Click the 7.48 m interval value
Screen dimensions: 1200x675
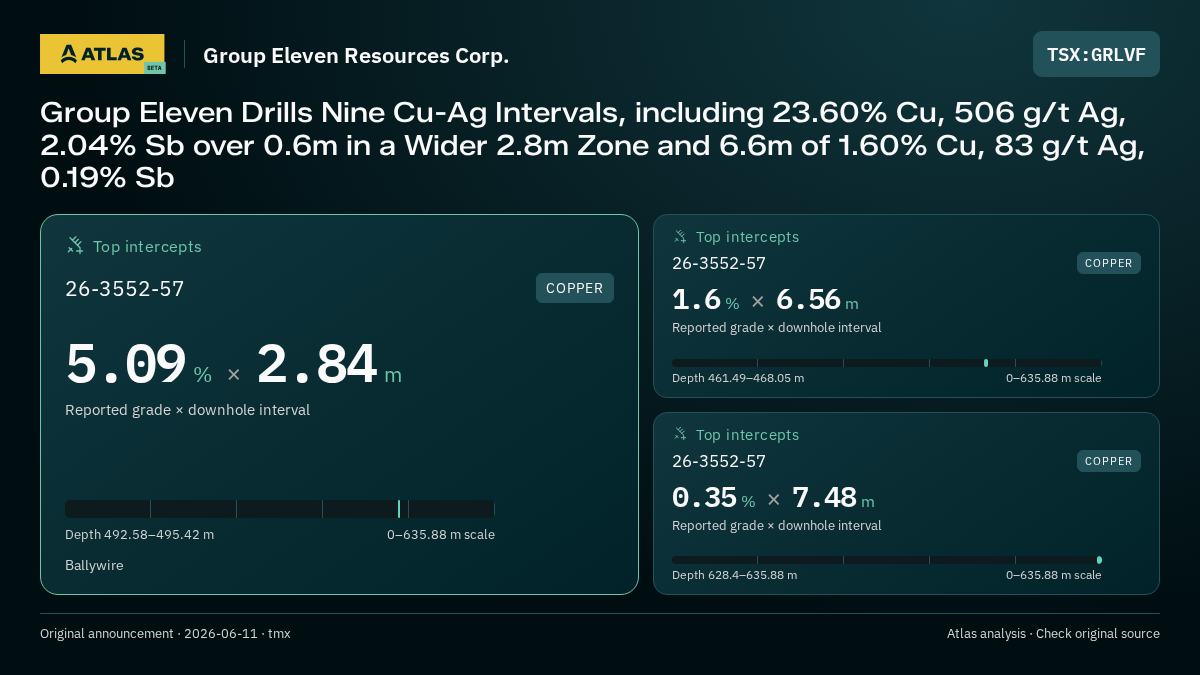[833, 498]
